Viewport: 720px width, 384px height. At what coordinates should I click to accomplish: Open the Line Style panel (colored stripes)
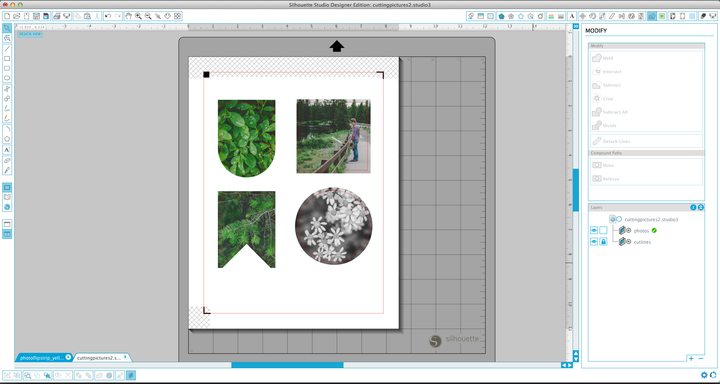[551, 16]
